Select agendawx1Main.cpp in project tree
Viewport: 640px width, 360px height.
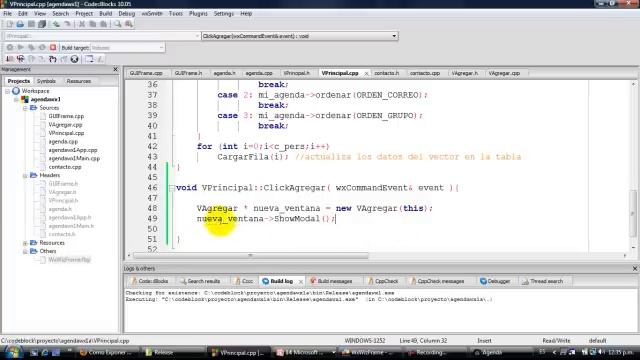pos(74,158)
